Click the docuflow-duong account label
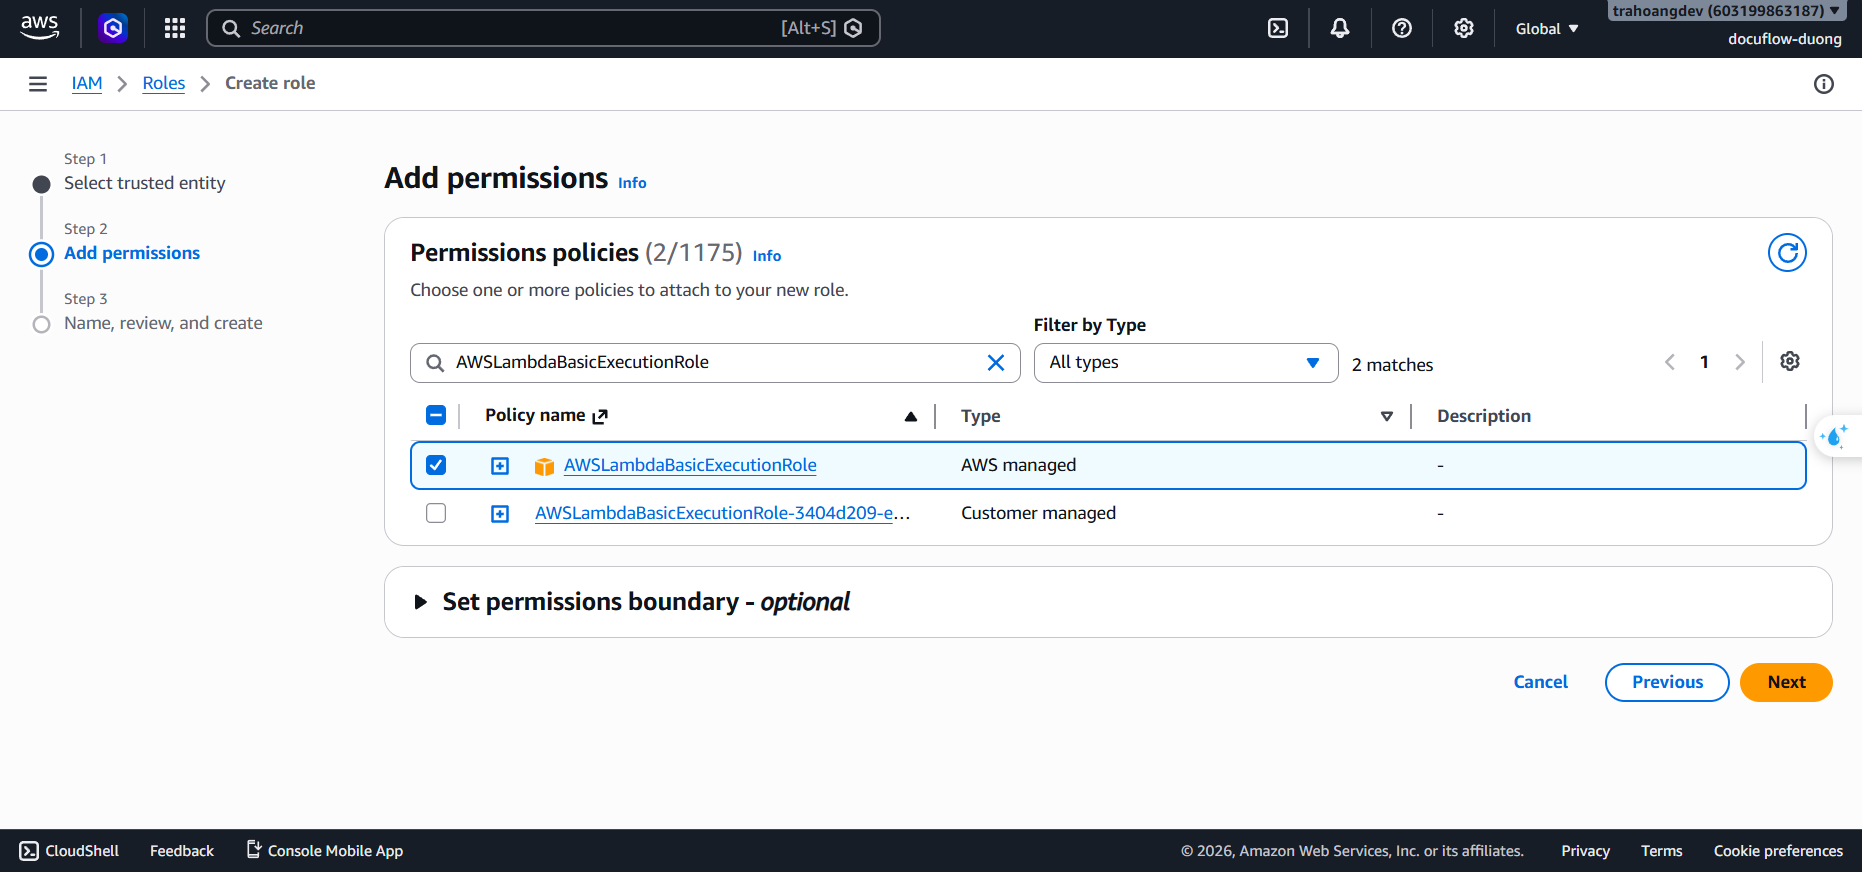 [x=1785, y=39]
